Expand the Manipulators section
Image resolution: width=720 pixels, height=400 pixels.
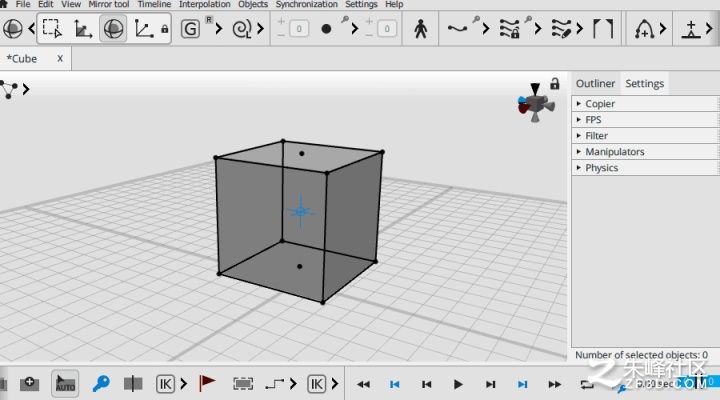coord(644,152)
